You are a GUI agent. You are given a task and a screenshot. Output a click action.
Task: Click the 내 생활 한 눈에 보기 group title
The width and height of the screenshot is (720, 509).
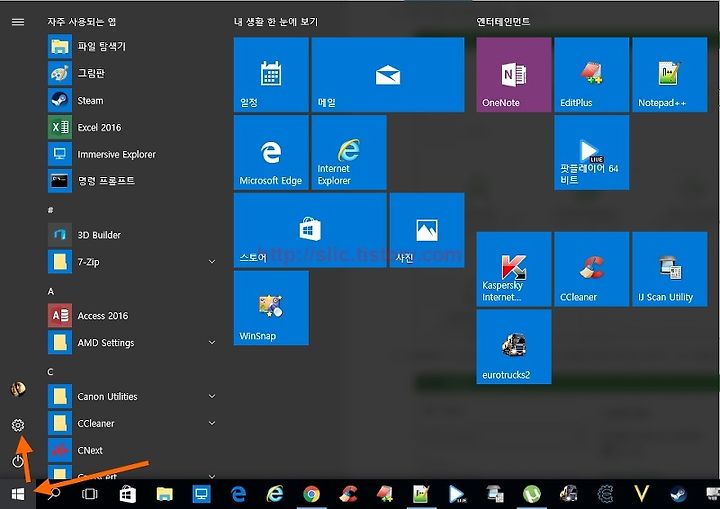coord(276,22)
